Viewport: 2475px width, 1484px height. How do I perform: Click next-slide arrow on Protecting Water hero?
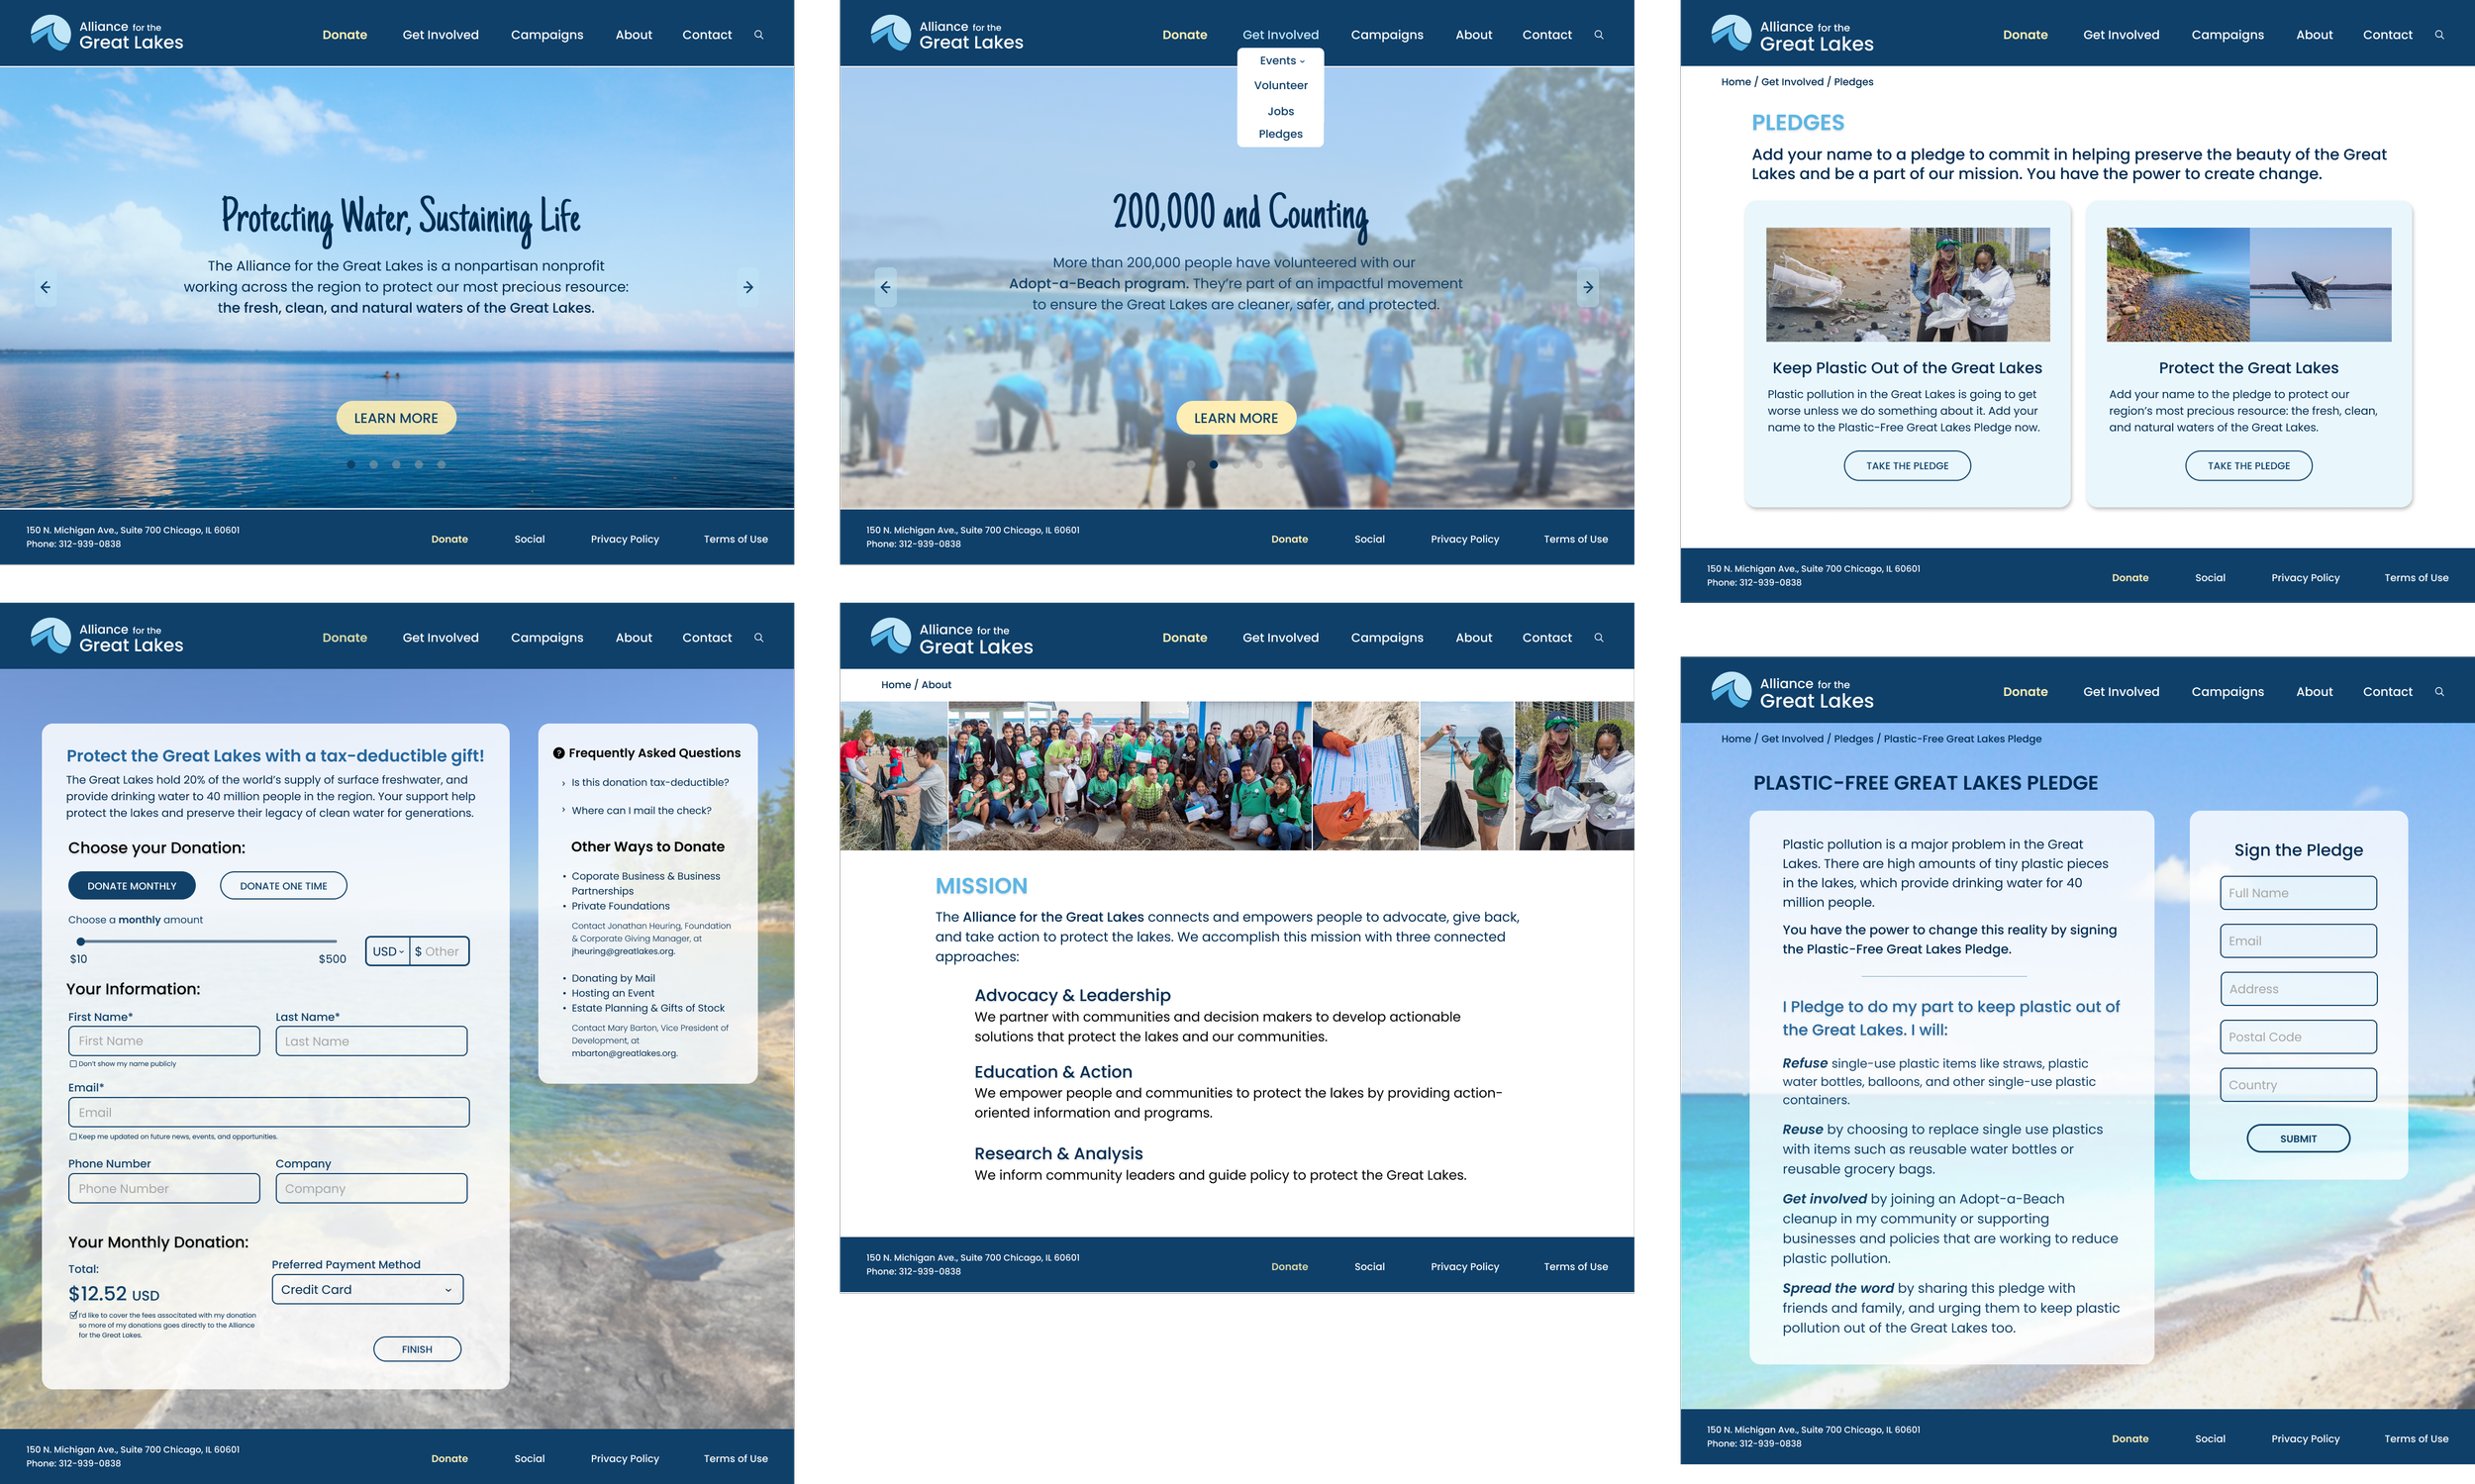click(748, 287)
